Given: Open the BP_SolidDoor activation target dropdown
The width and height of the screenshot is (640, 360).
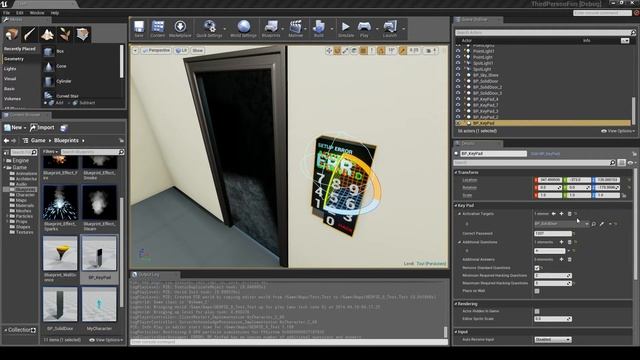Looking at the screenshot, I should pos(562,224).
